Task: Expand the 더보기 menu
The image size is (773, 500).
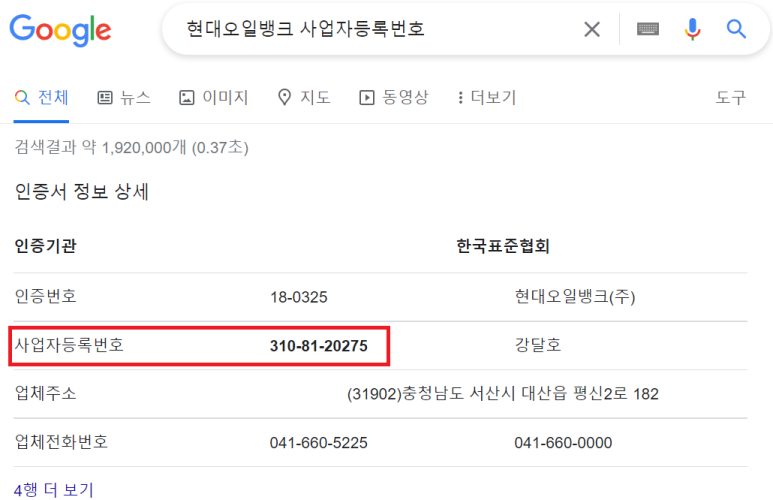Action: (x=487, y=97)
